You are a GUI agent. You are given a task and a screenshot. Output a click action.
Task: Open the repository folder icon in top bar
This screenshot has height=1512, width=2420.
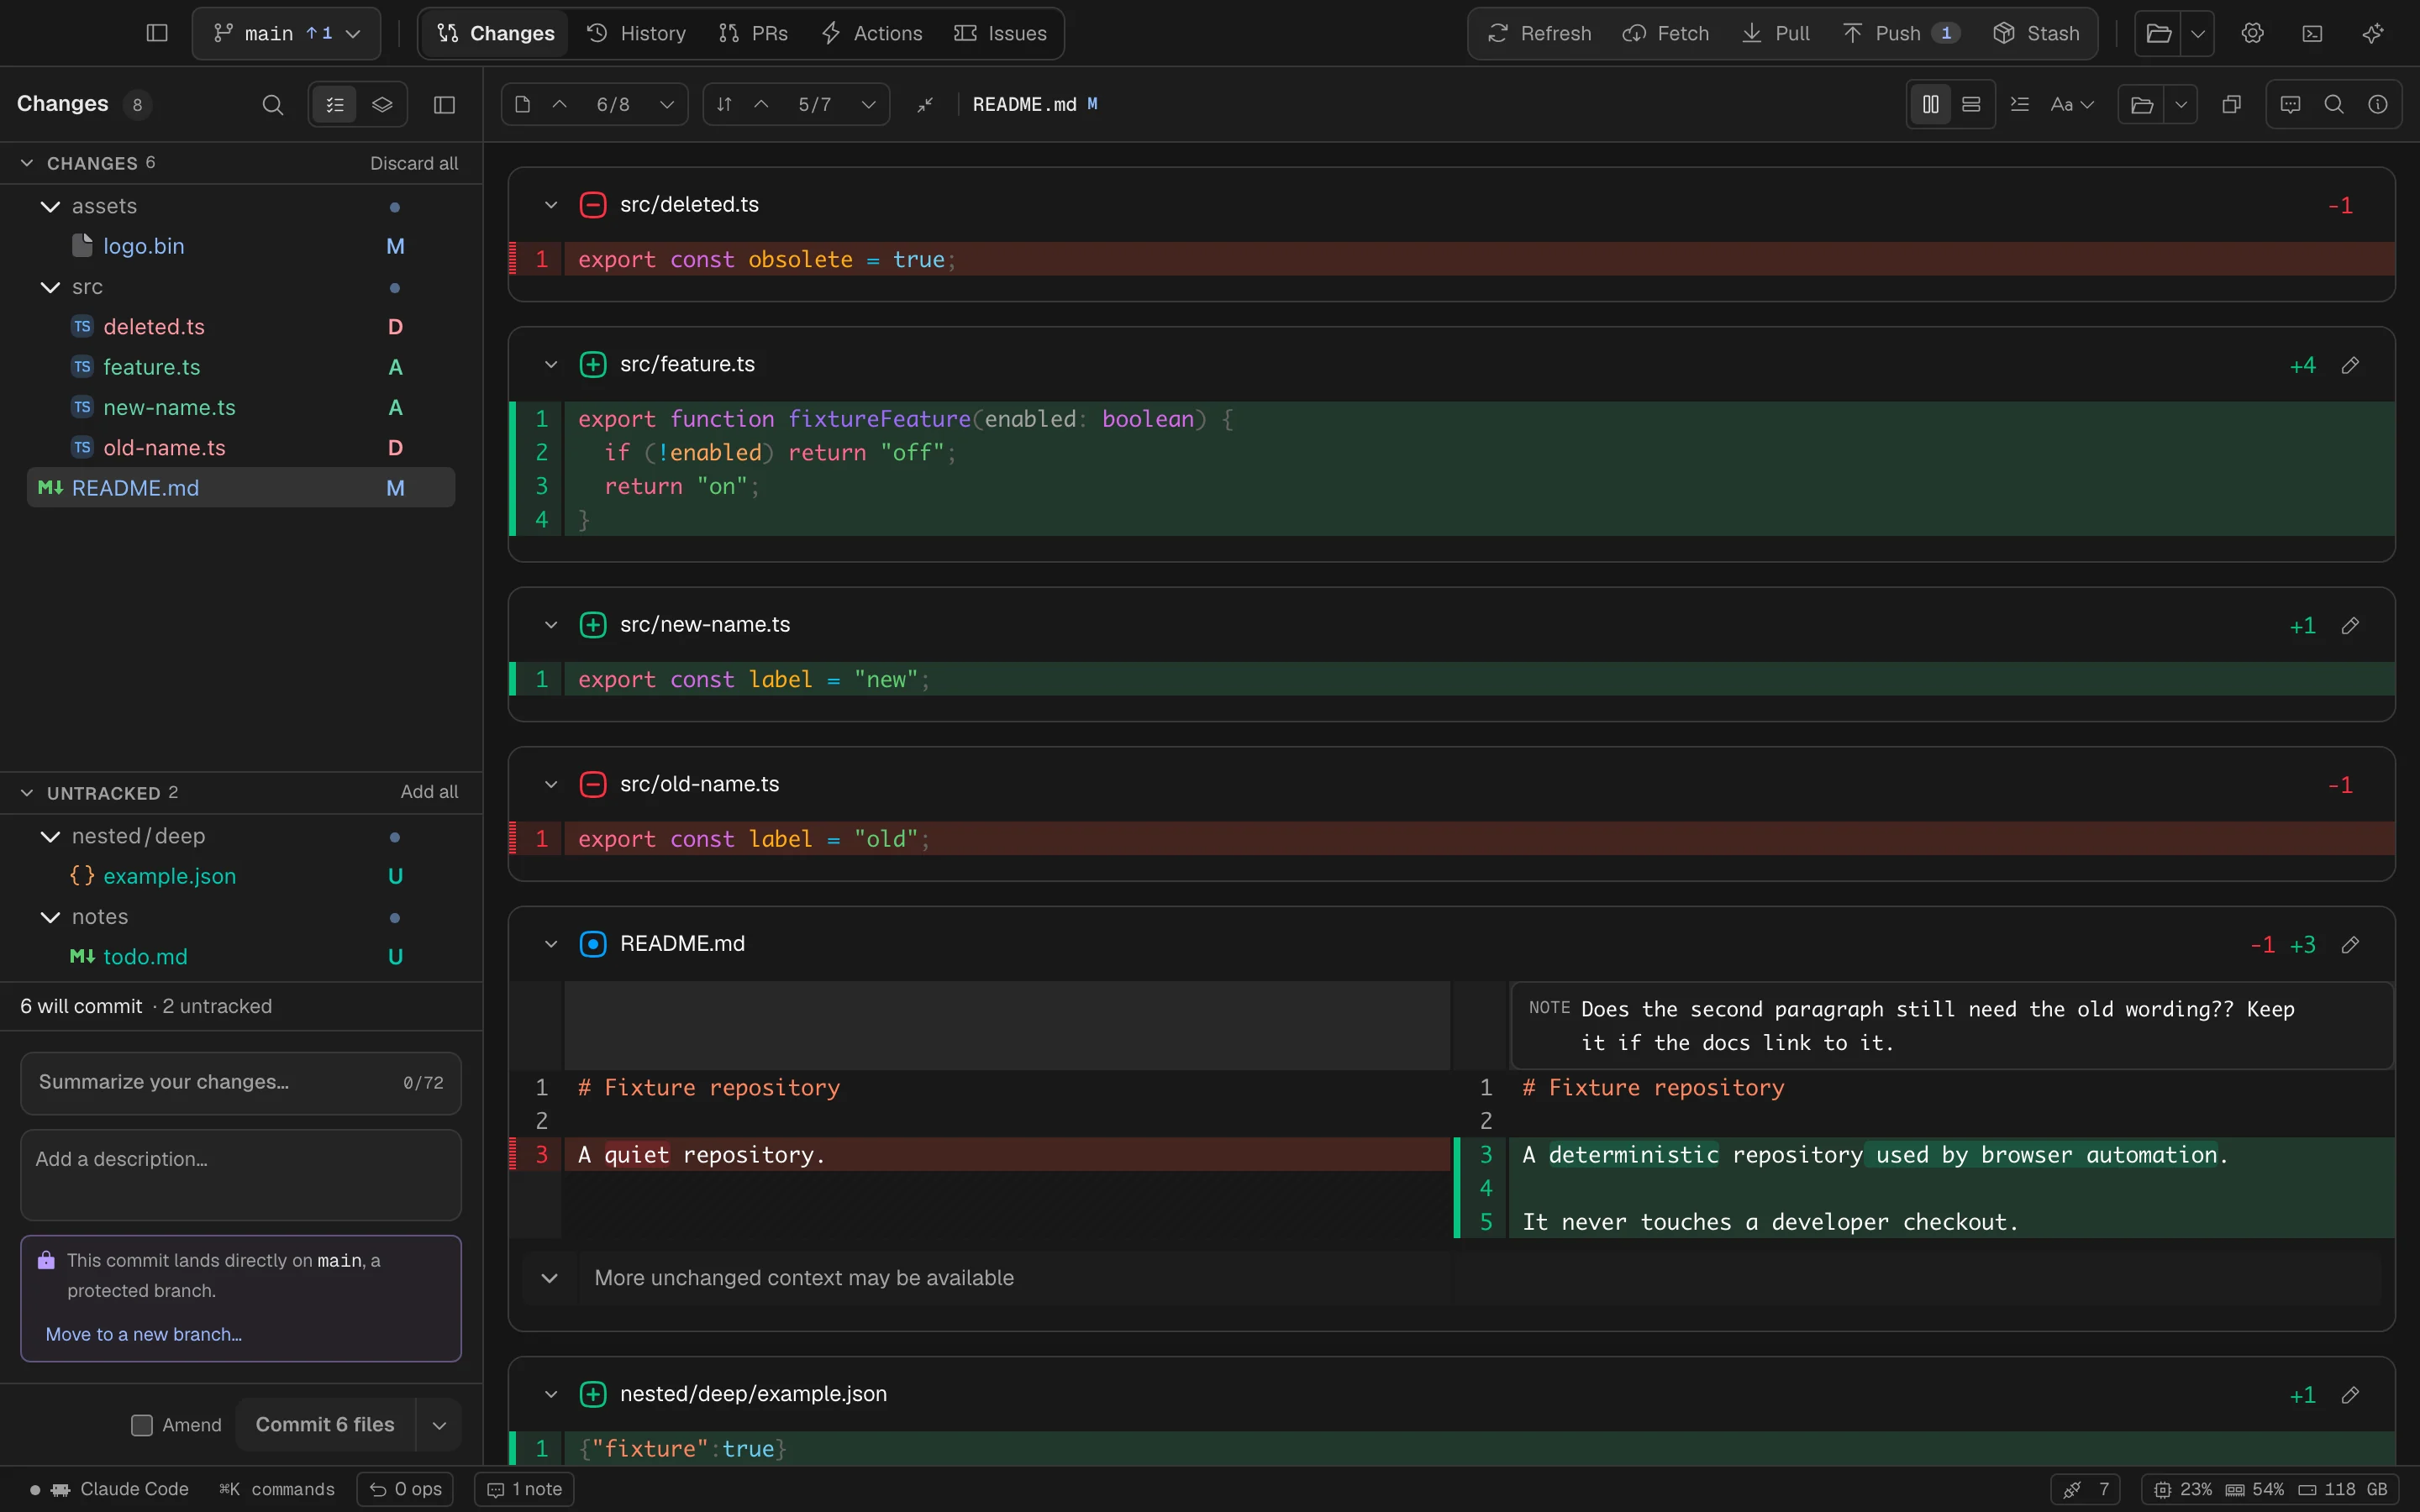coord(2159,33)
